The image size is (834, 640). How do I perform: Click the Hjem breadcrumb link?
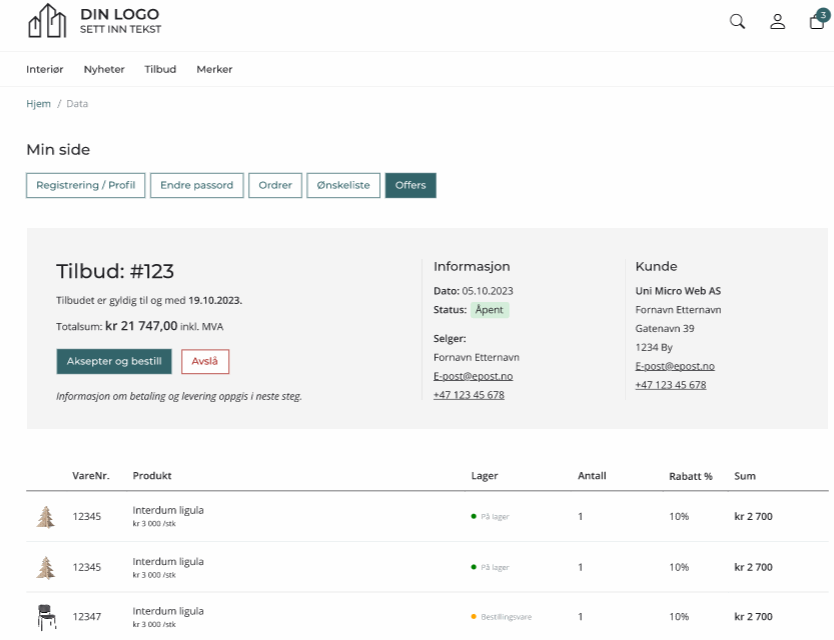click(38, 104)
